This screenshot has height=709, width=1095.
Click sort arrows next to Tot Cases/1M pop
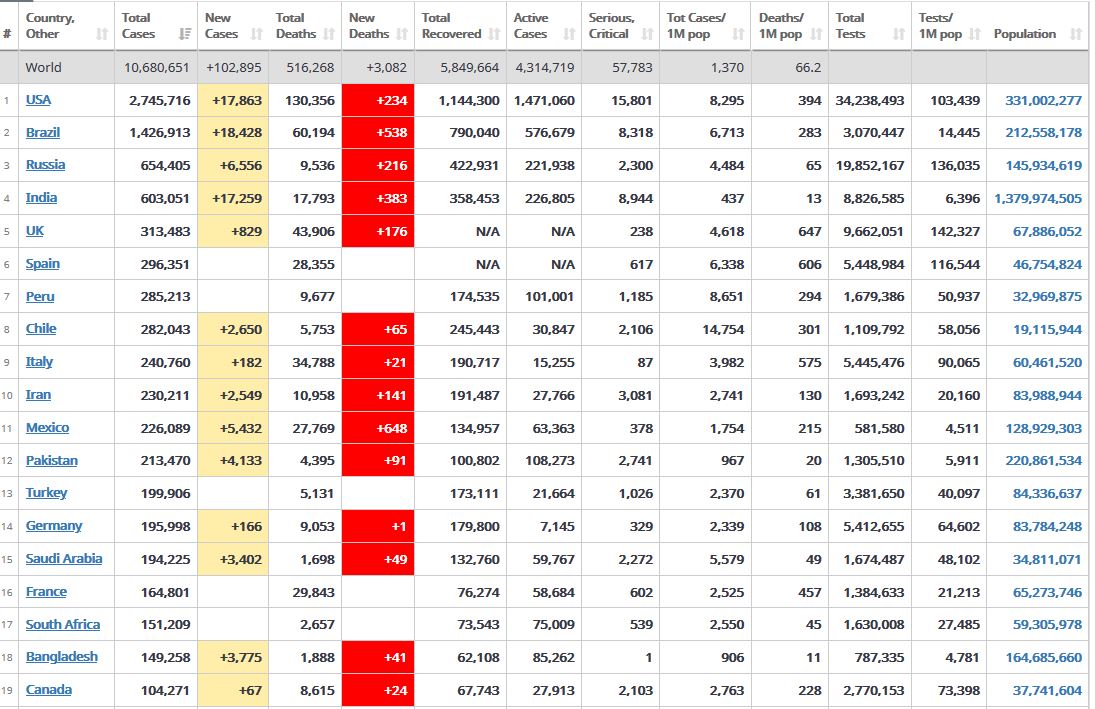click(x=738, y=34)
